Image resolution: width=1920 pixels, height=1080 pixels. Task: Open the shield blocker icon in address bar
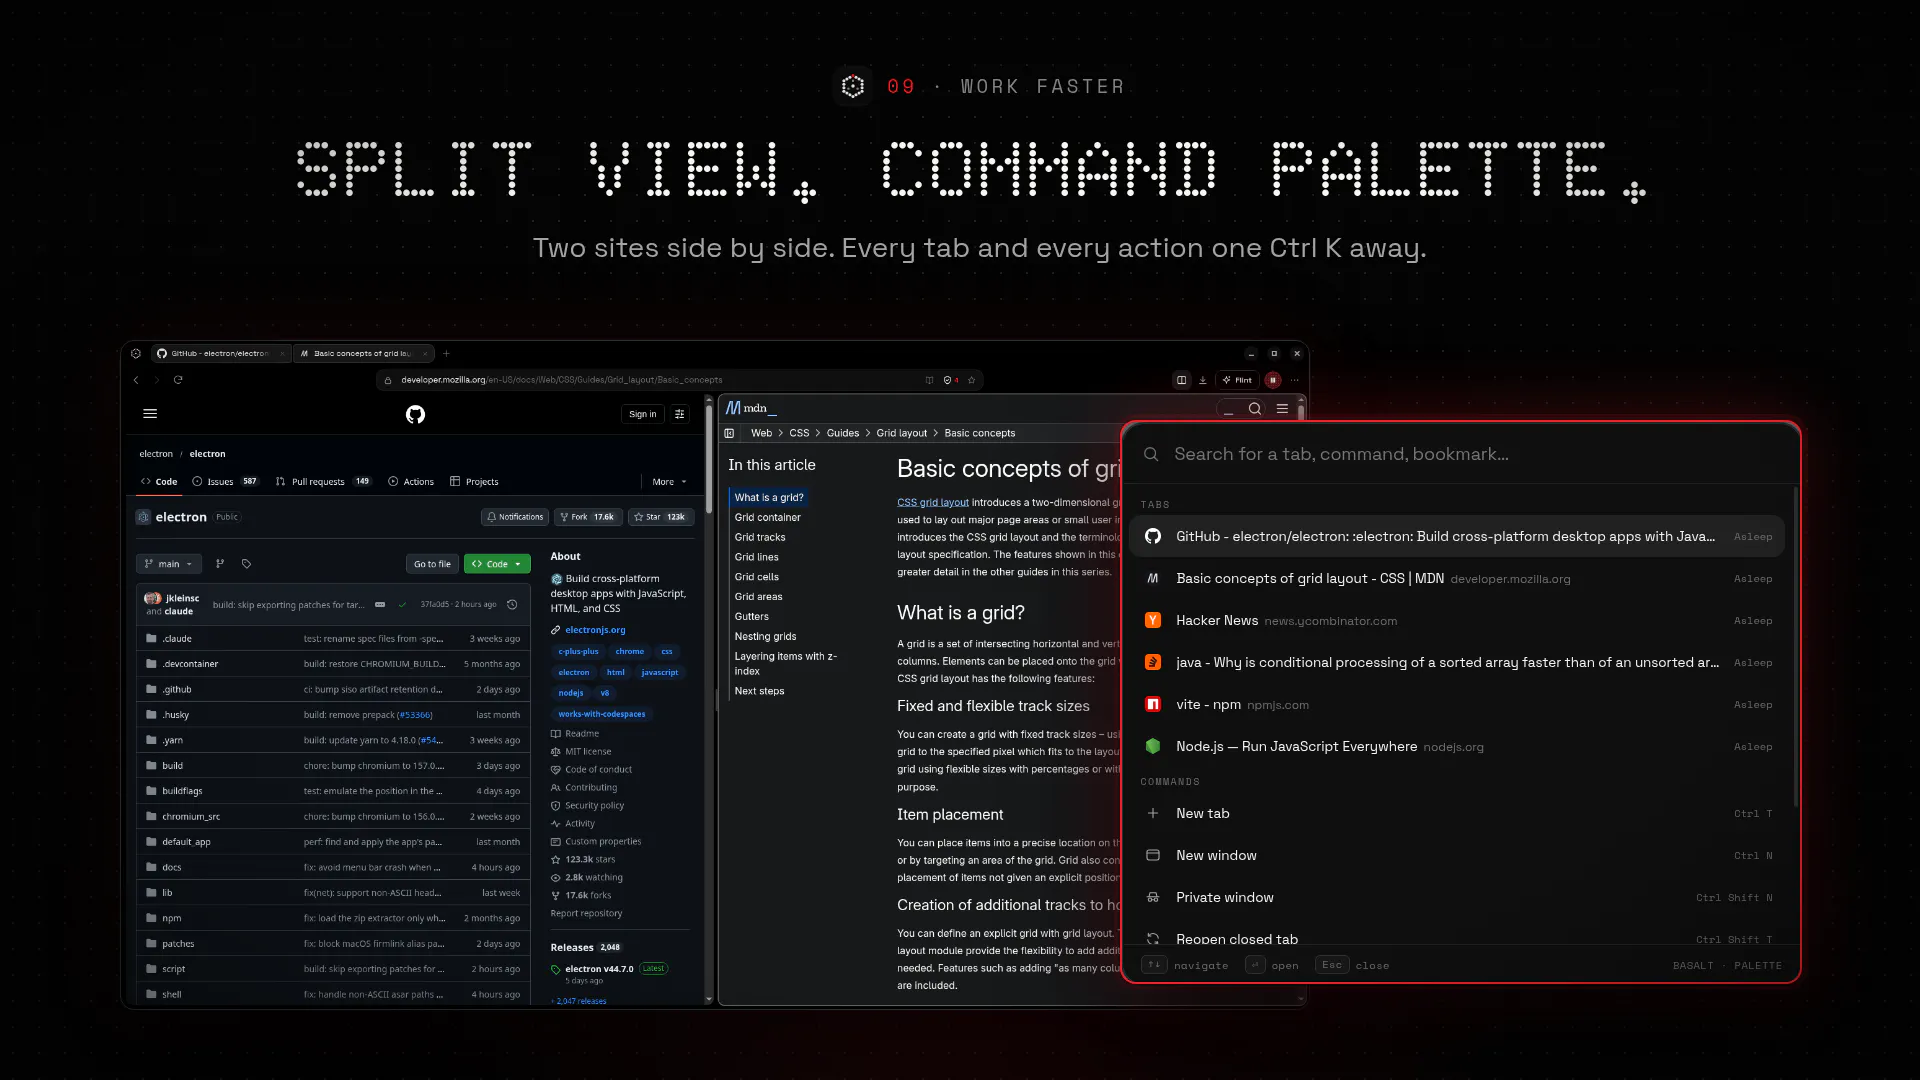[947, 380]
